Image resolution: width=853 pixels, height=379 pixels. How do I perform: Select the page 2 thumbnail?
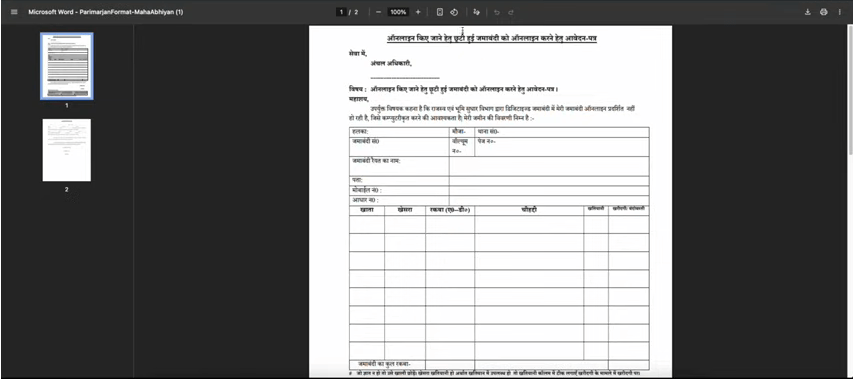tap(67, 150)
